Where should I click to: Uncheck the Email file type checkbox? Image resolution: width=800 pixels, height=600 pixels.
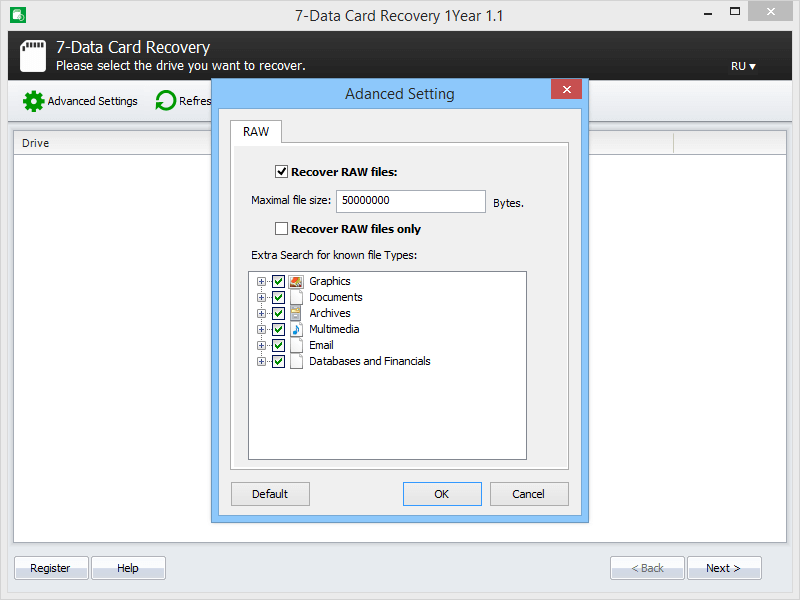point(278,345)
